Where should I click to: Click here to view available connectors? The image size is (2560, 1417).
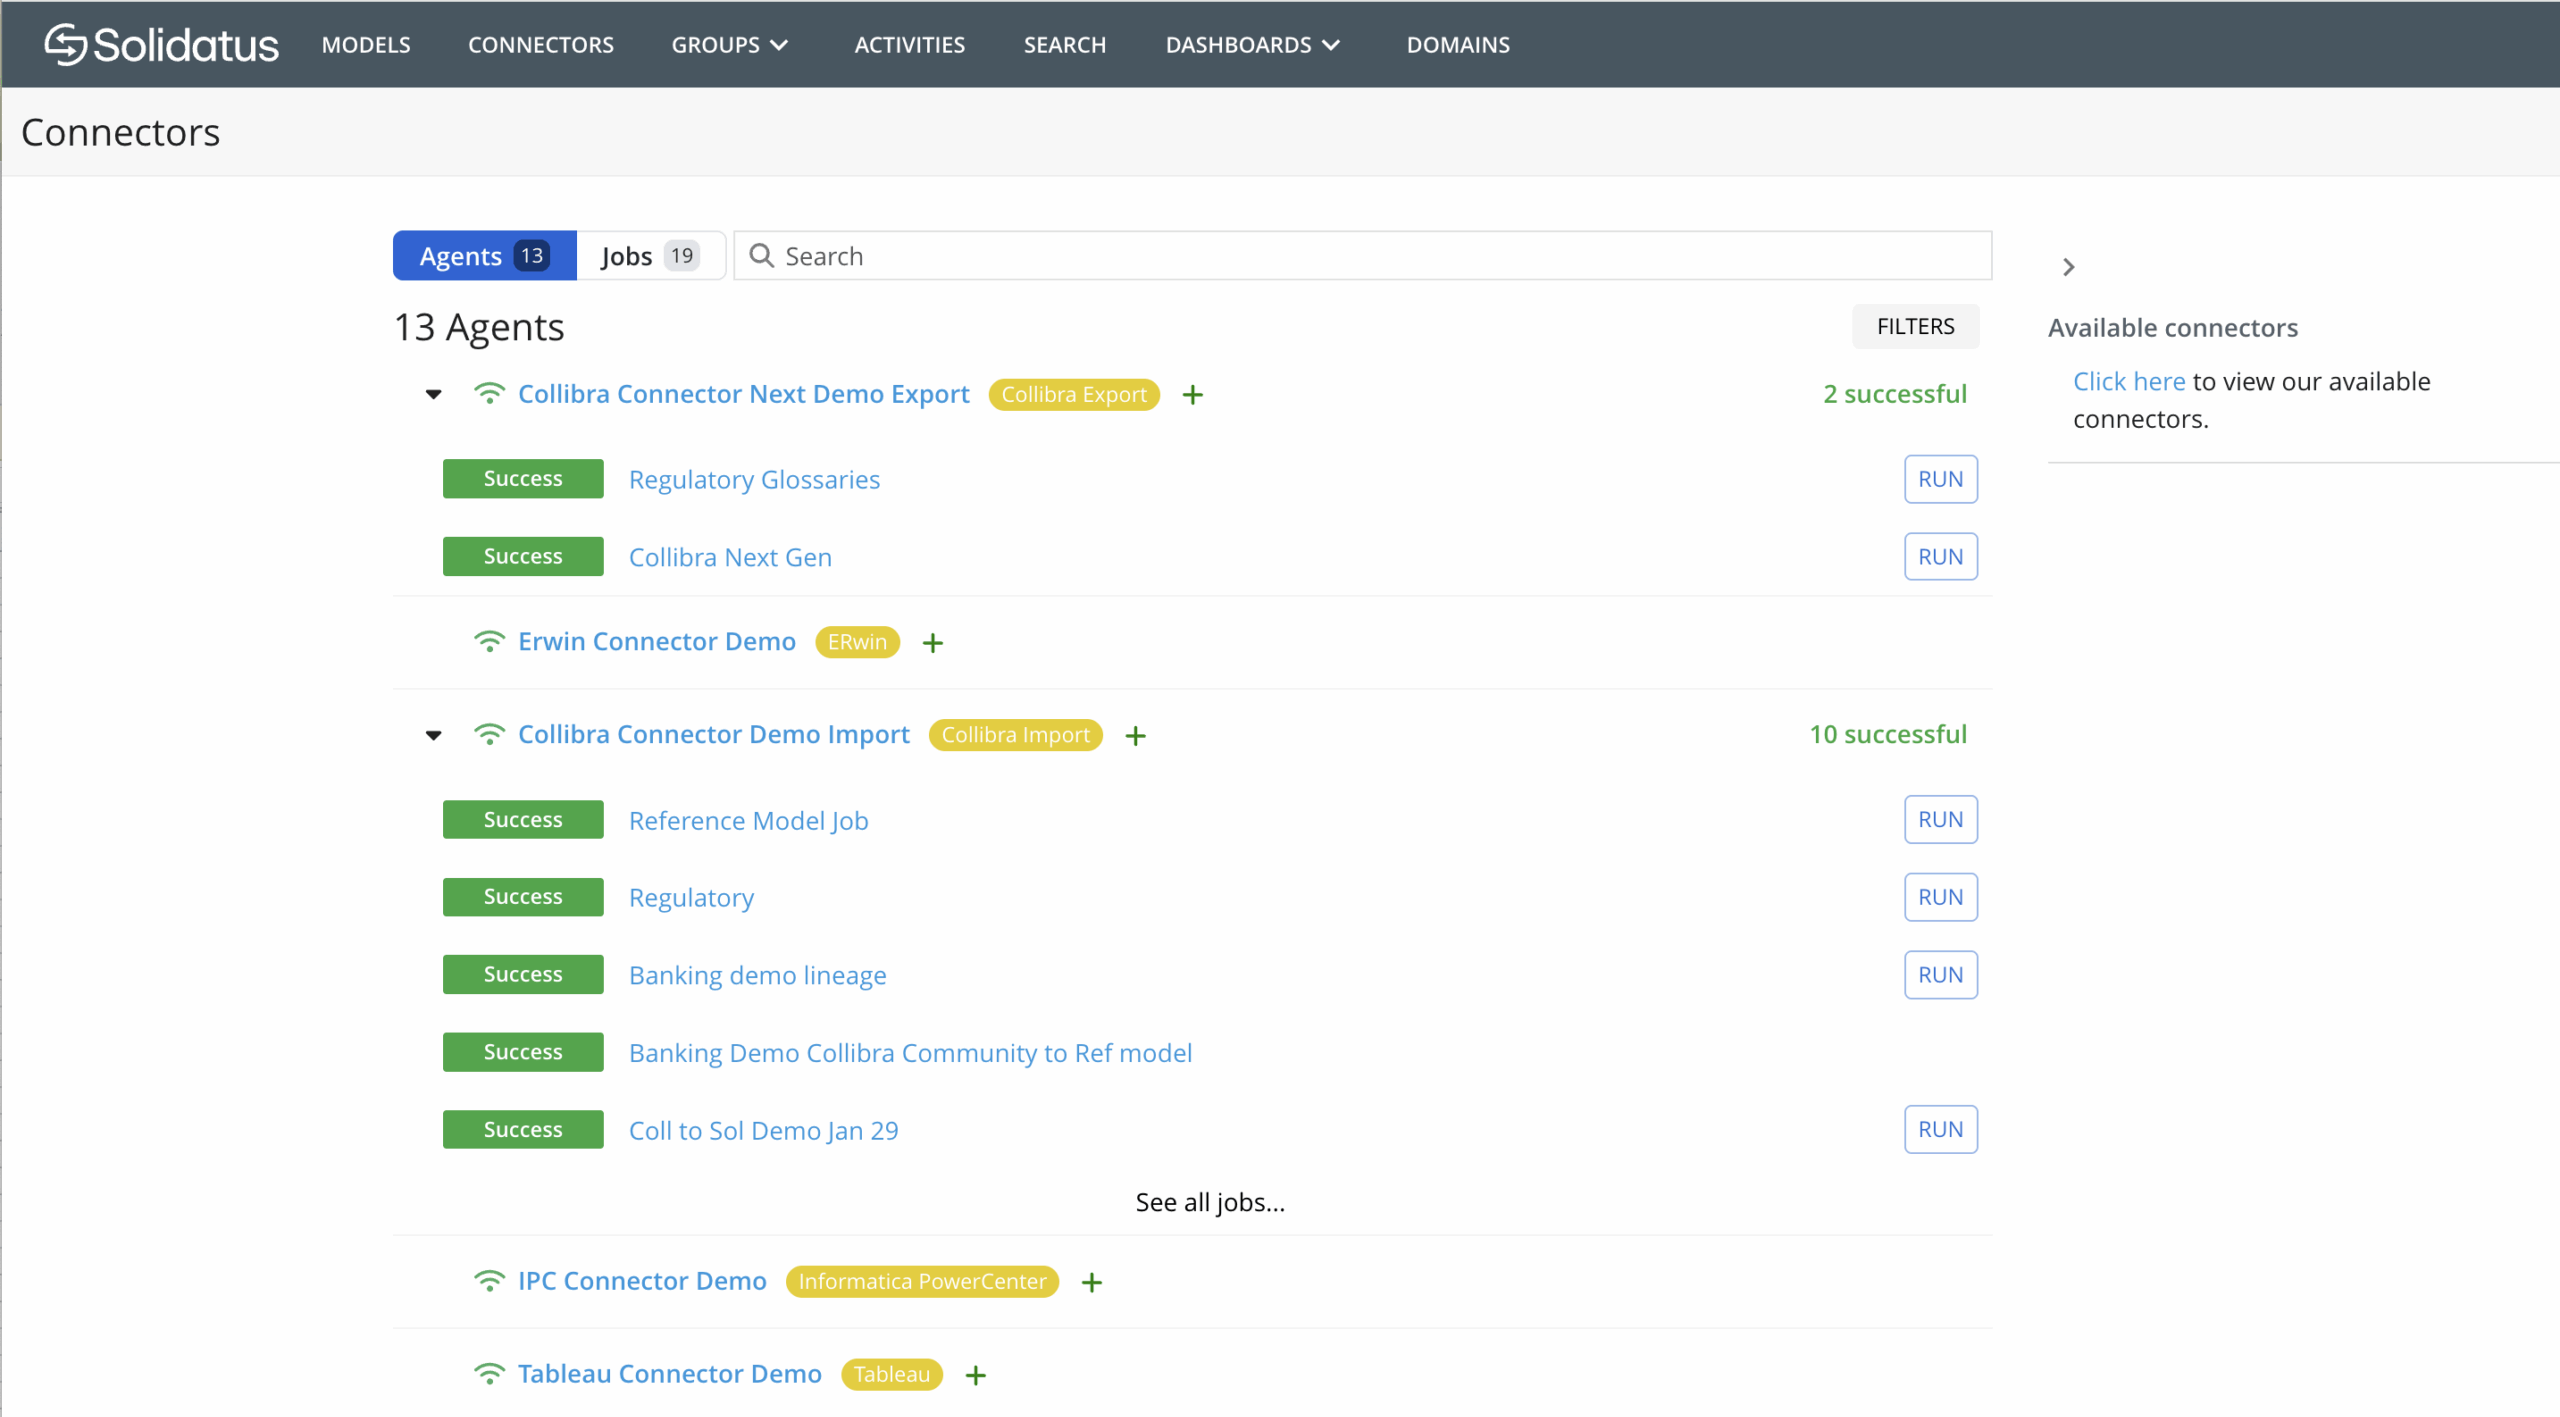coord(2129,382)
